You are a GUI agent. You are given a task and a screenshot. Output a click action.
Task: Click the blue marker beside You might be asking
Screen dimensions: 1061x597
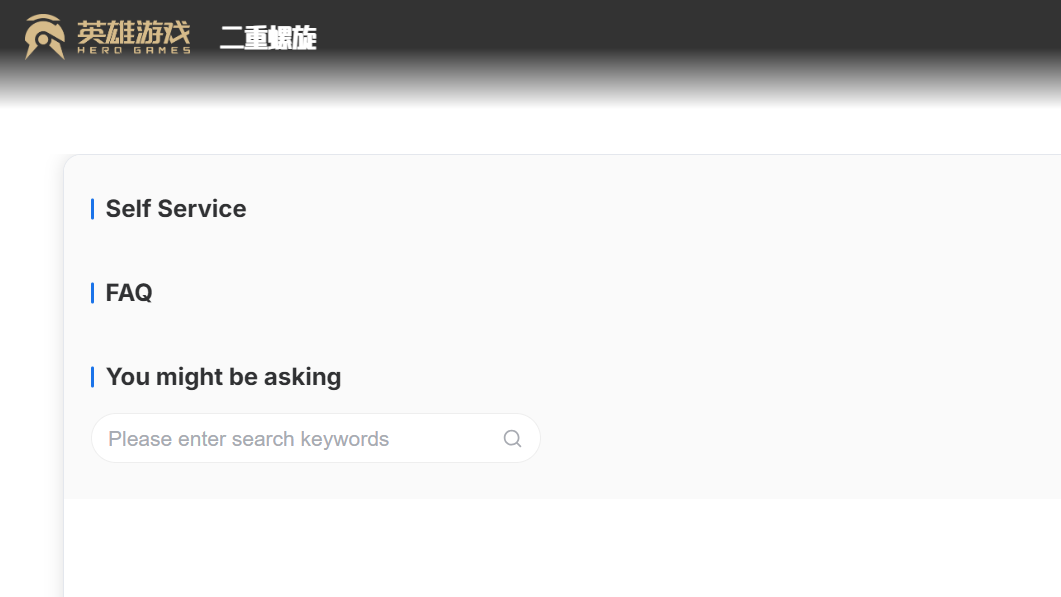coord(92,377)
